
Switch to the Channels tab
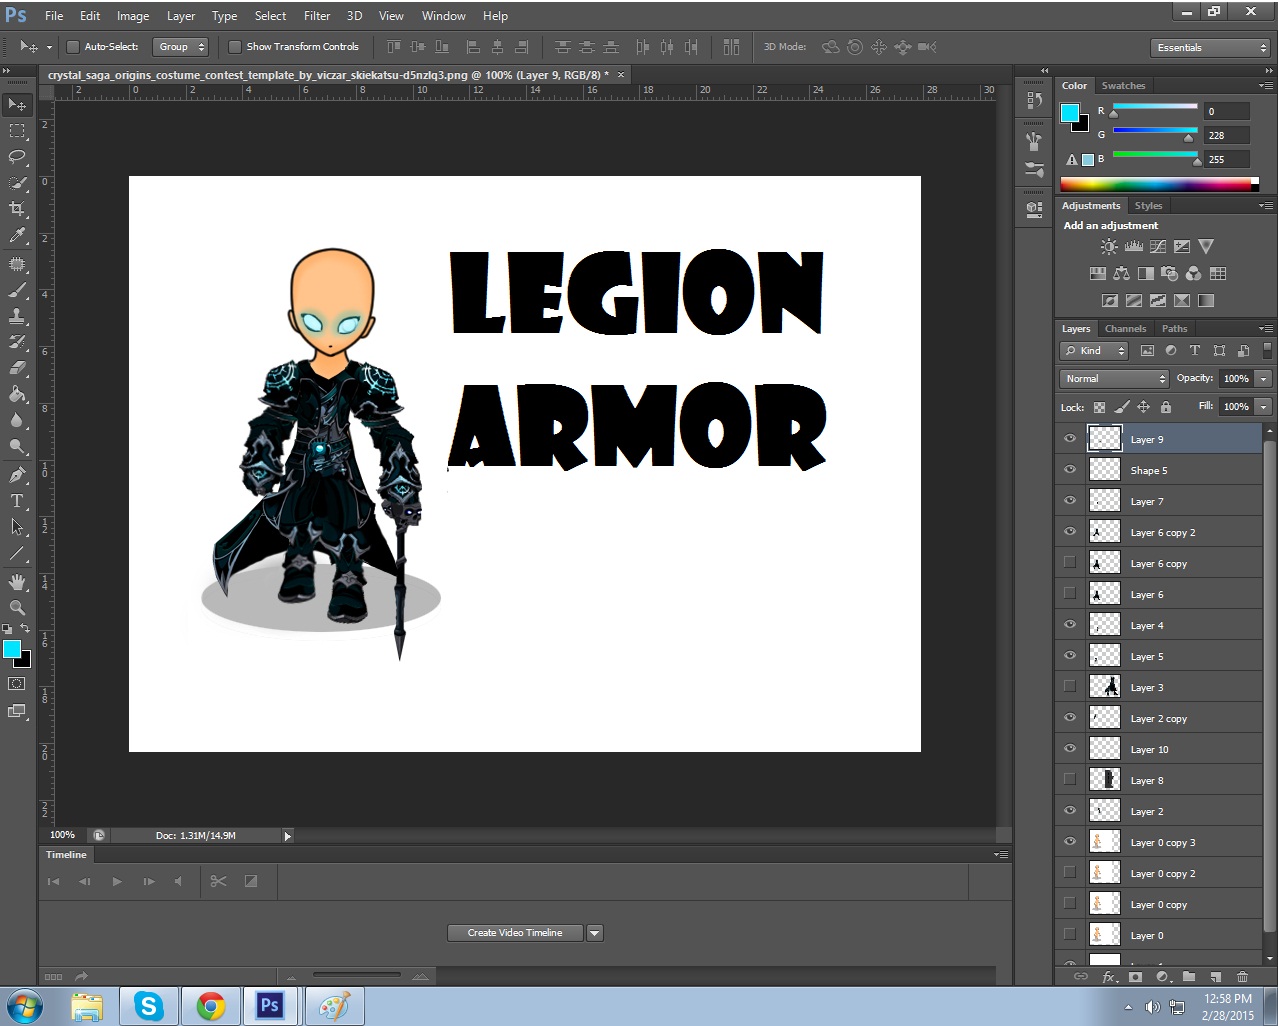[x=1125, y=329]
